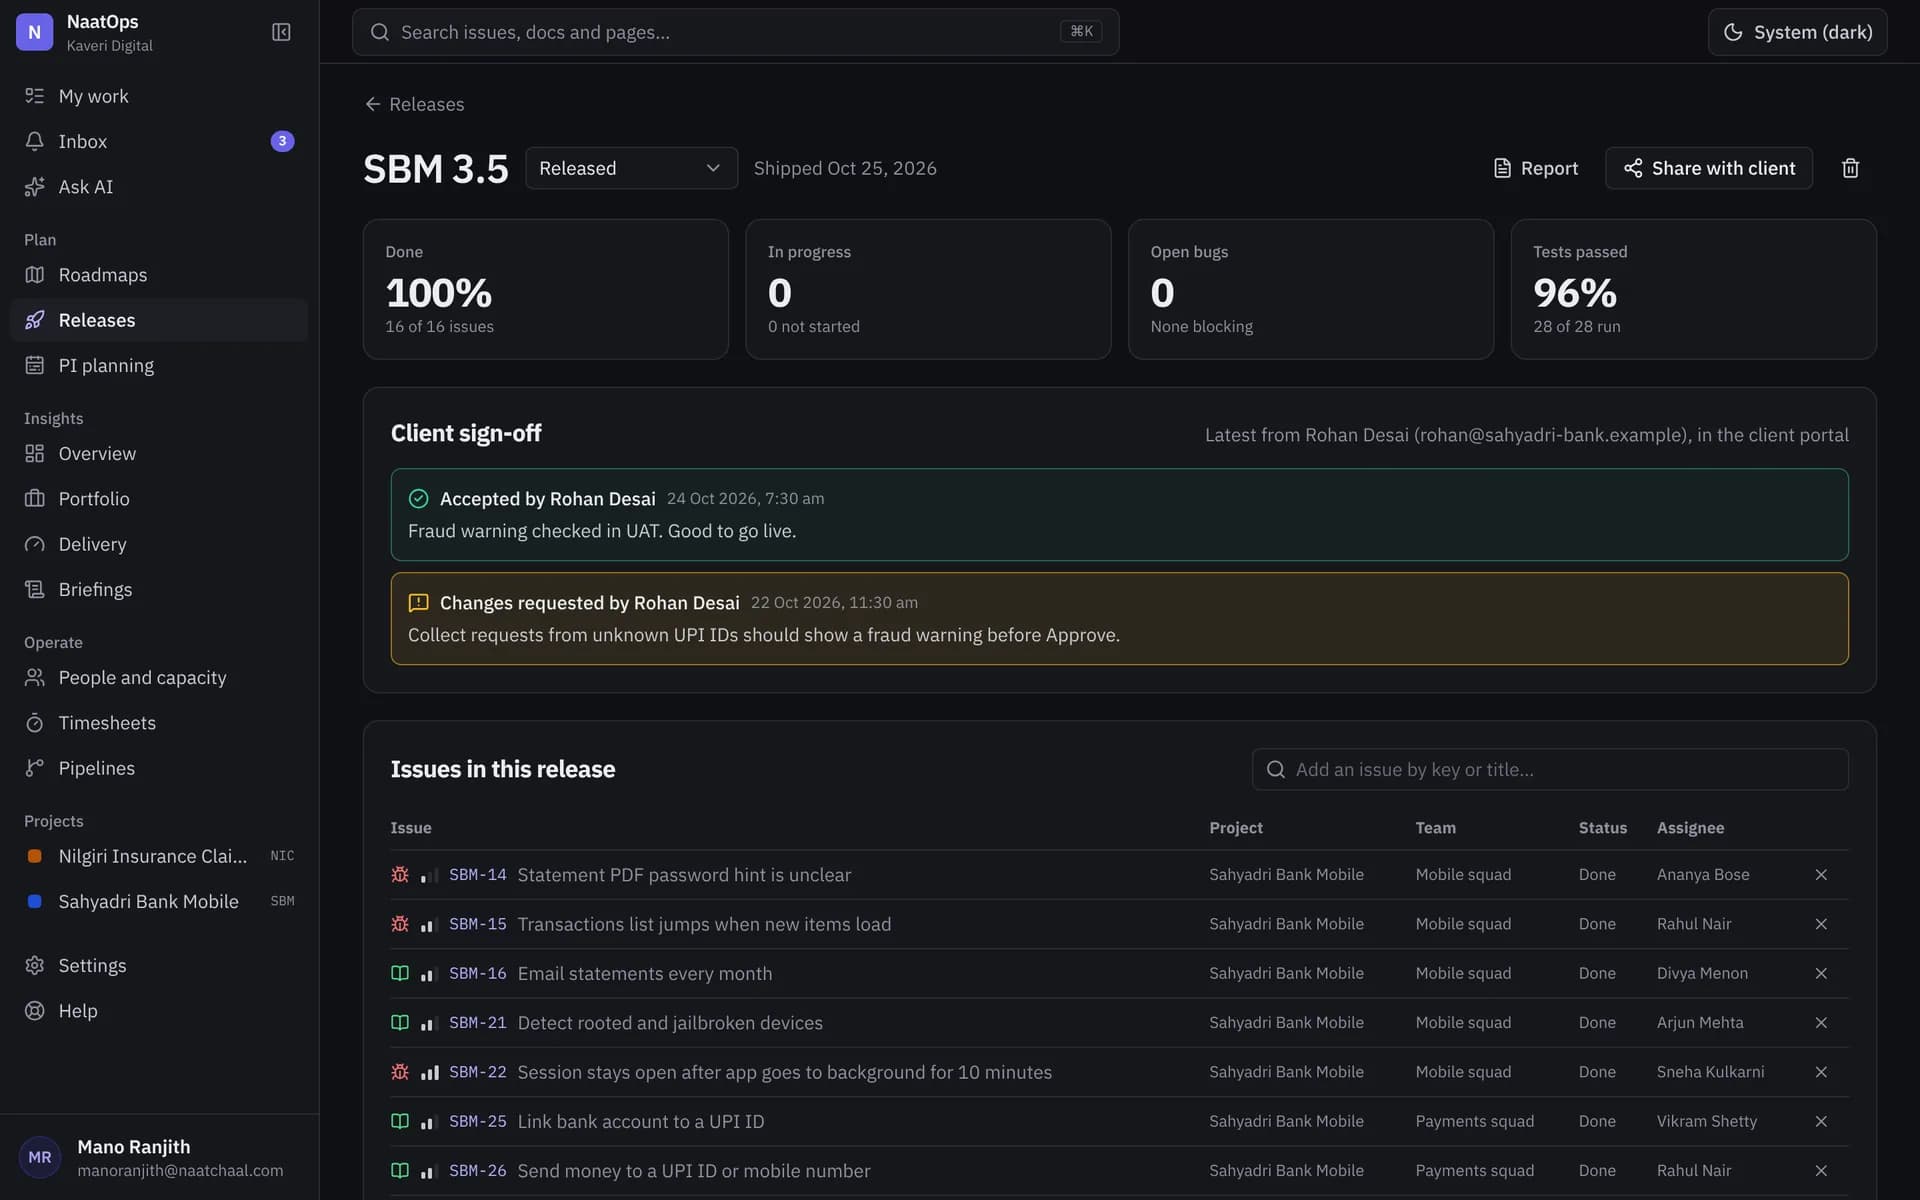This screenshot has width=1920, height=1200.
Task: Open Pipelines branch item
Action: tap(160, 768)
